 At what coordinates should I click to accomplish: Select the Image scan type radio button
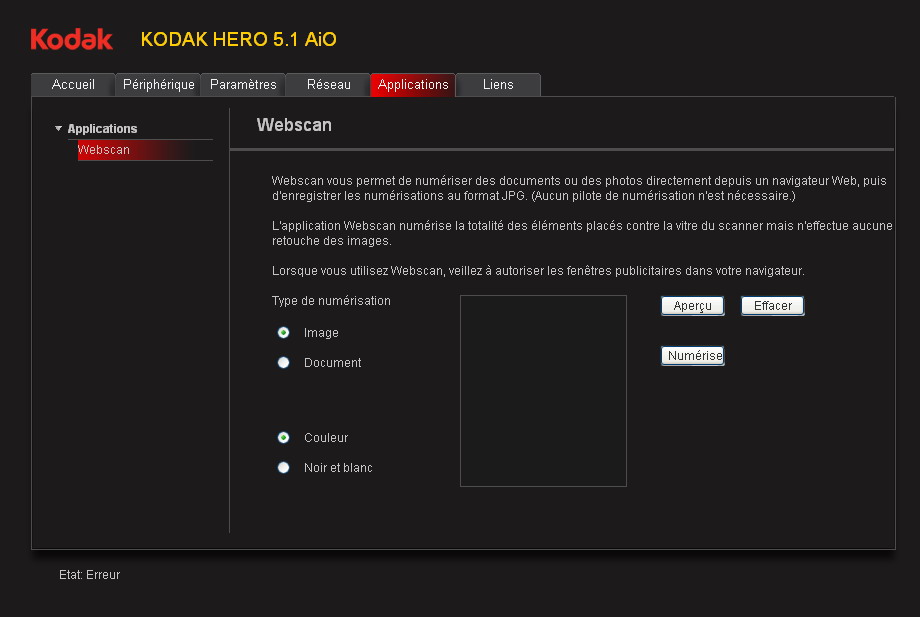tap(284, 333)
